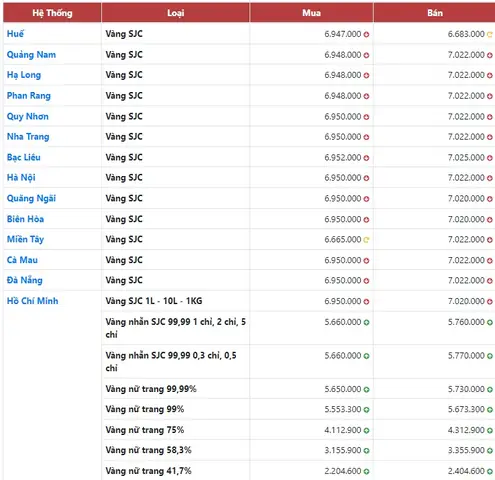This screenshot has height=480, width=495.
Task: Click green up indicator beside Bán 4.312.900
Action: 490,430
